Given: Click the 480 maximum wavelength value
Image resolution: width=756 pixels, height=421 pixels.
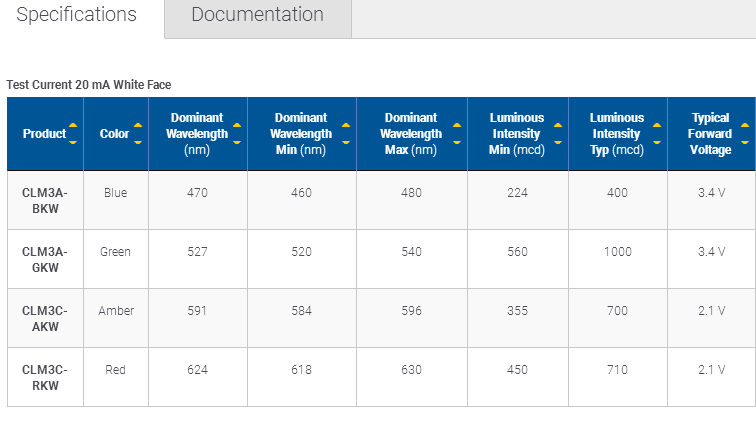Looking at the screenshot, I should coord(411,193).
